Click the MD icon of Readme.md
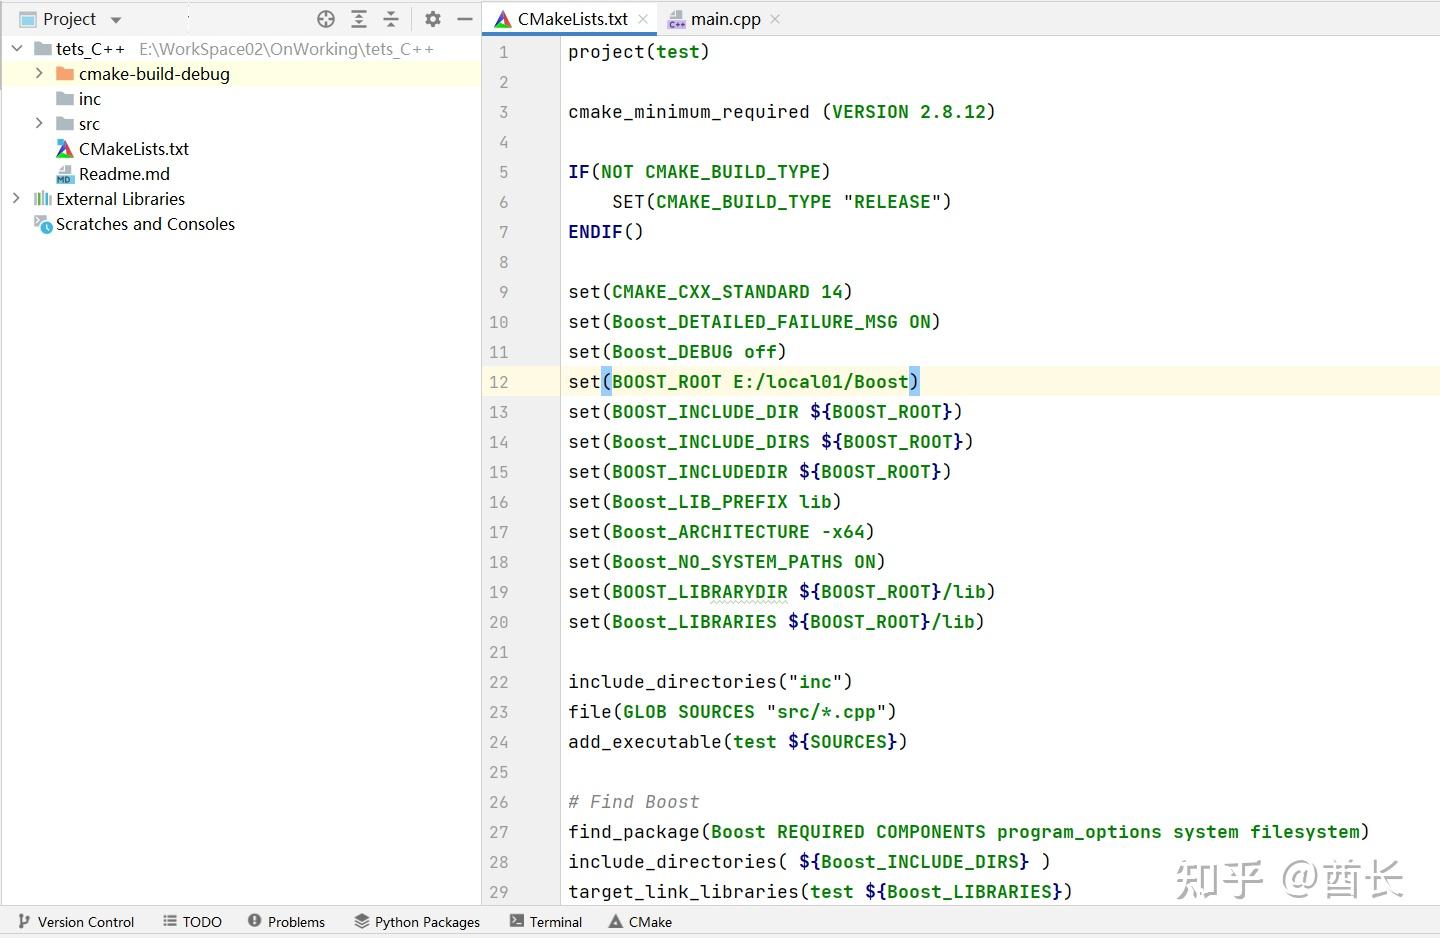The height and width of the screenshot is (938, 1440). (x=65, y=174)
